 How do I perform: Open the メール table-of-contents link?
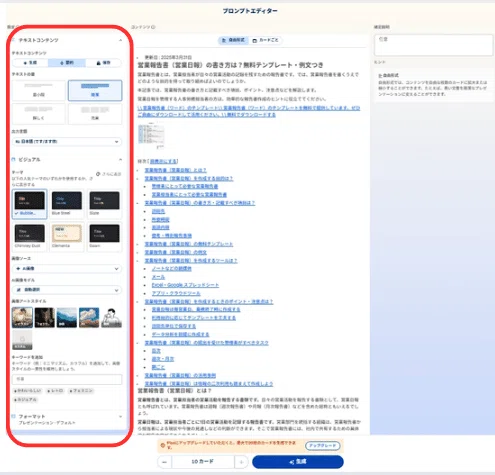pyautogui.click(x=158, y=277)
